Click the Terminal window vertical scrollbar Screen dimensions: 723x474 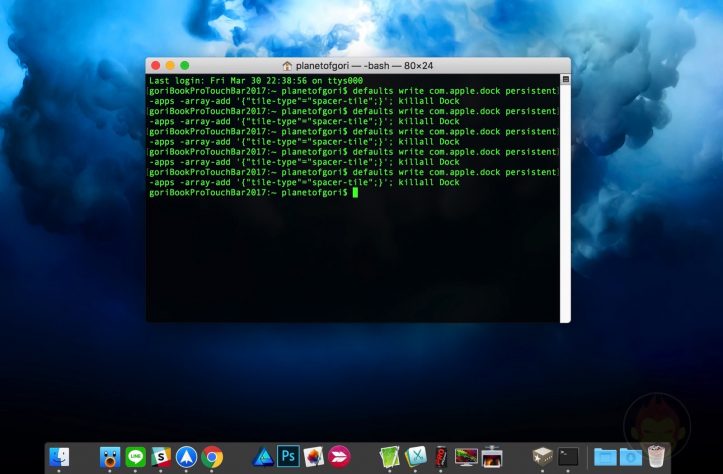565,203
